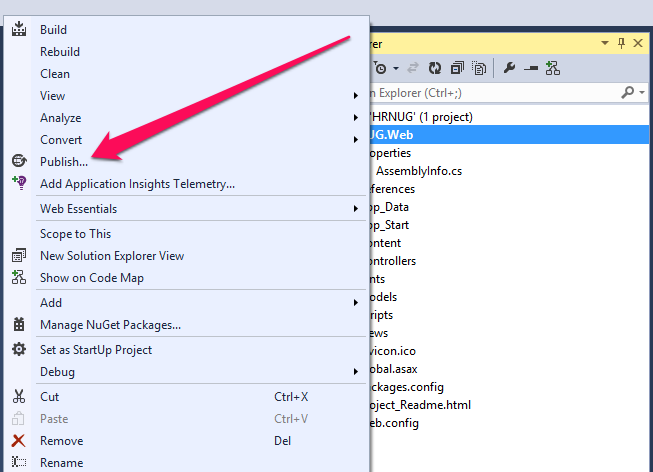The width and height of the screenshot is (653, 472).
Task: Click the Collapse All toolbar icon
Action: (457, 68)
